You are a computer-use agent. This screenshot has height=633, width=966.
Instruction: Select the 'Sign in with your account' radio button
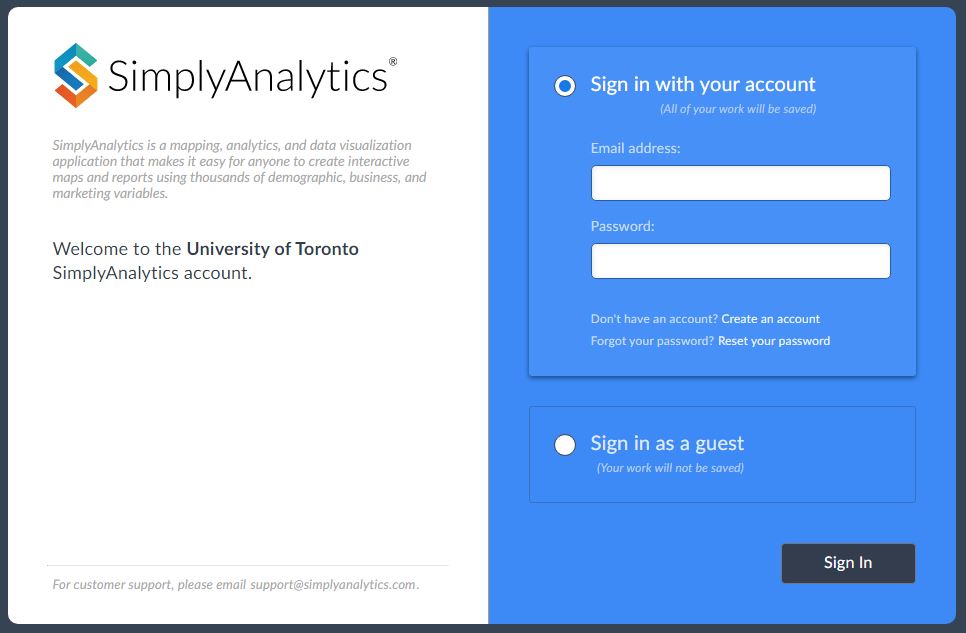[565, 86]
